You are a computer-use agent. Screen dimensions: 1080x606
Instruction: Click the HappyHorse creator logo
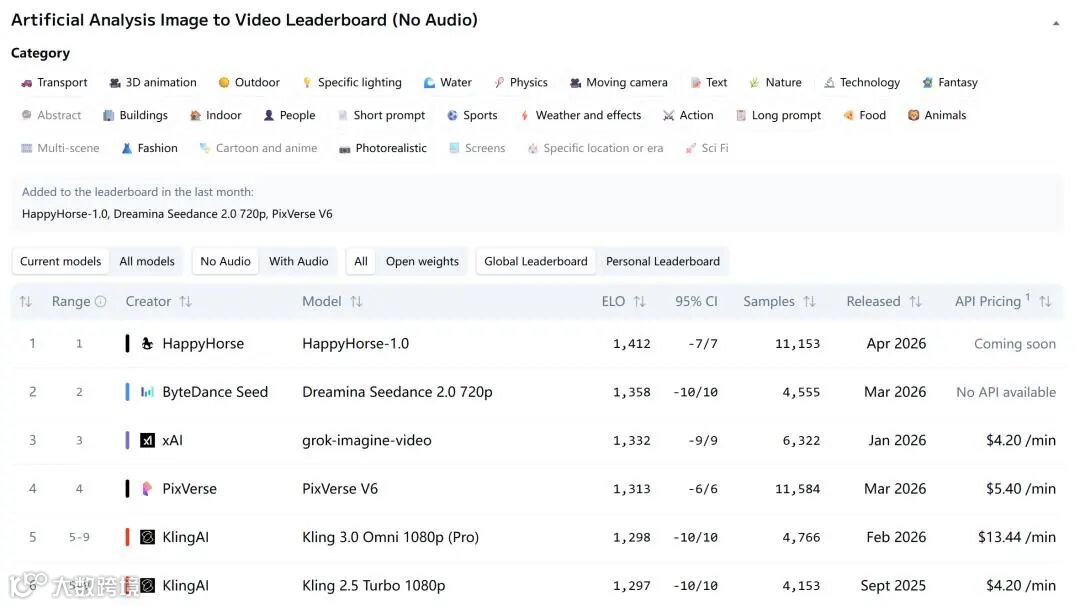pos(148,344)
